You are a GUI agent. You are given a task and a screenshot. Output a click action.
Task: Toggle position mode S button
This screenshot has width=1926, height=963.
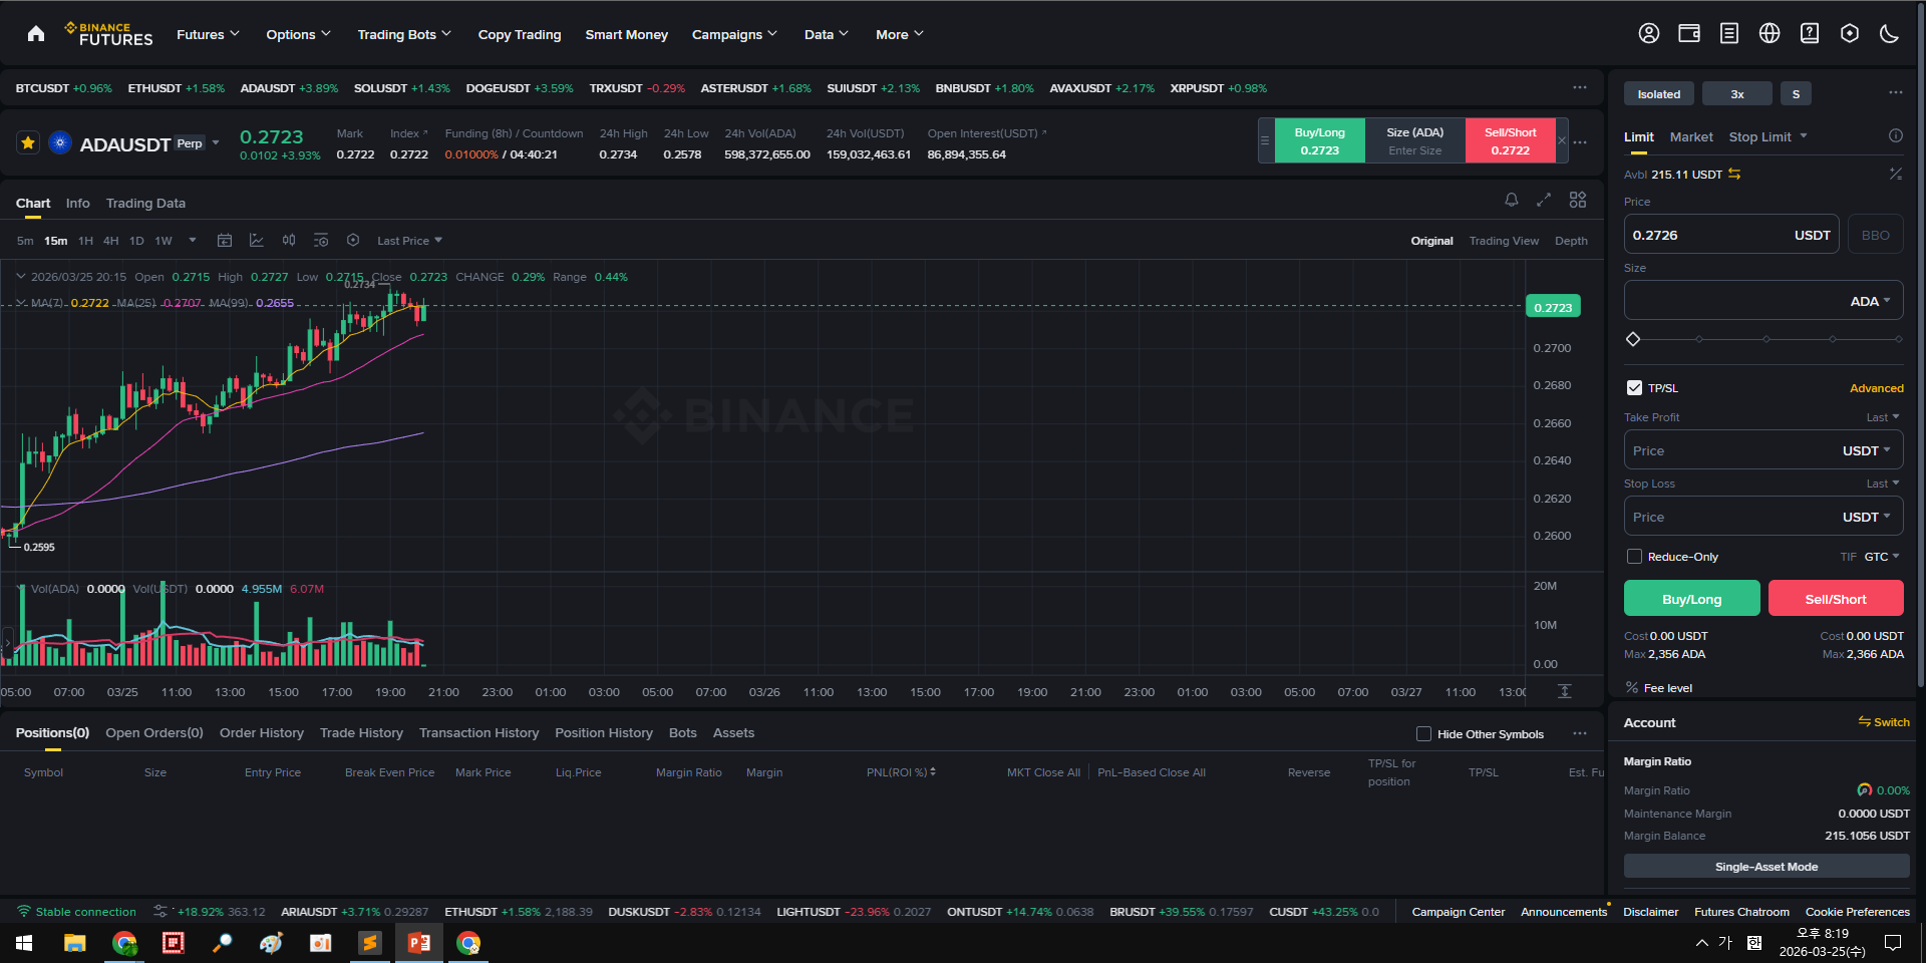(x=1796, y=94)
